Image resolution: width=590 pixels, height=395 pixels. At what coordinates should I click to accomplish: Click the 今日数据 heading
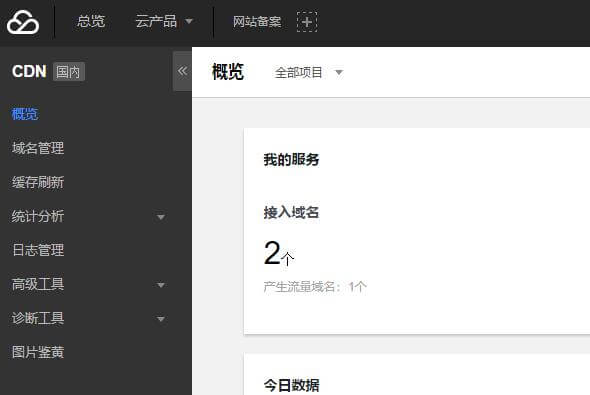292,386
